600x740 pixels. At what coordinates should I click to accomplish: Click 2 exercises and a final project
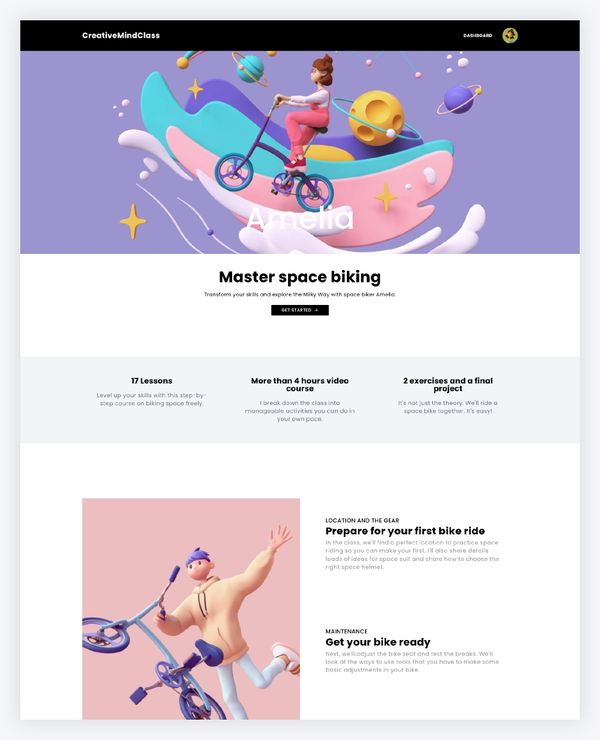[448, 385]
